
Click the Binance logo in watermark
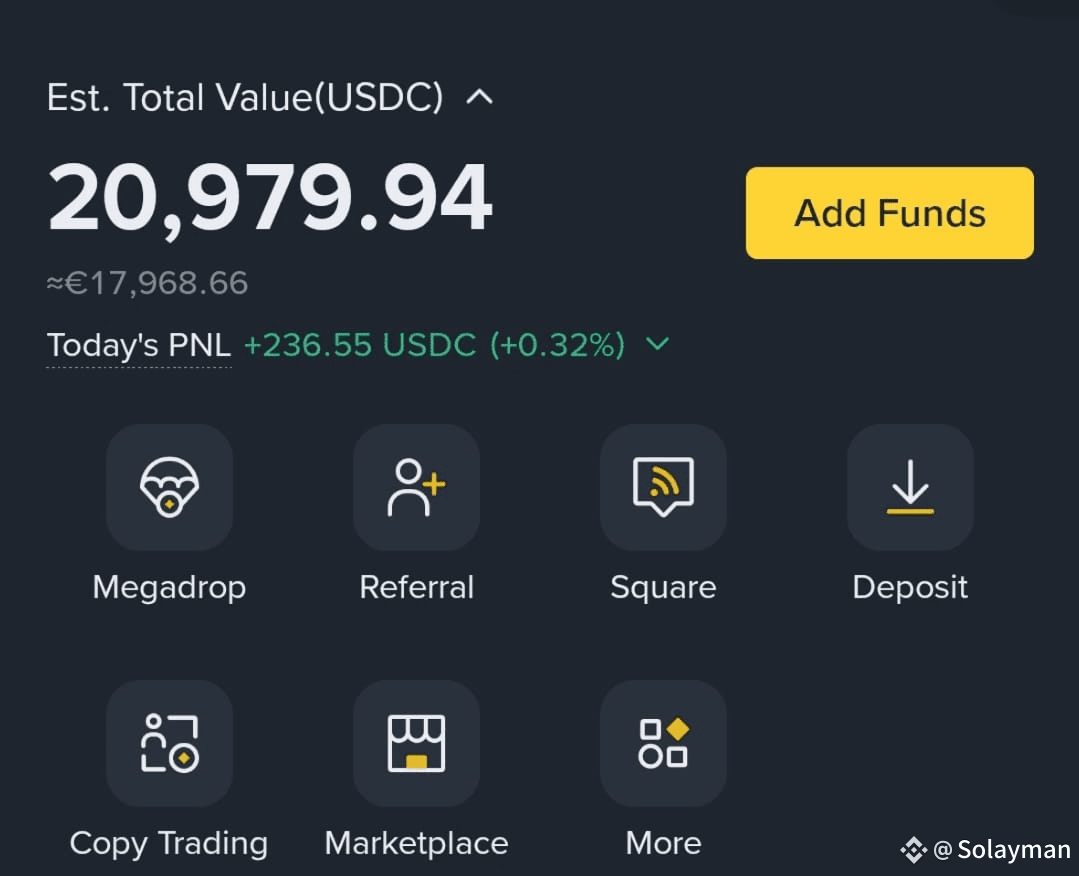(913, 850)
